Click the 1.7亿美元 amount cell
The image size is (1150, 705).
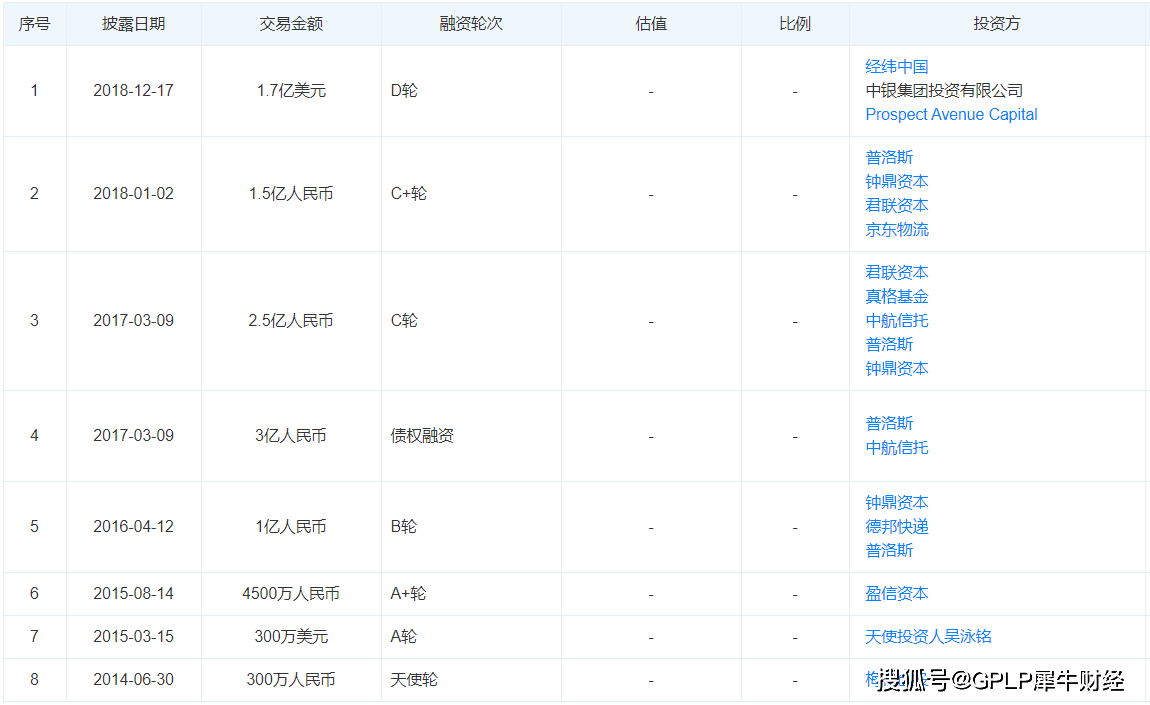point(291,90)
